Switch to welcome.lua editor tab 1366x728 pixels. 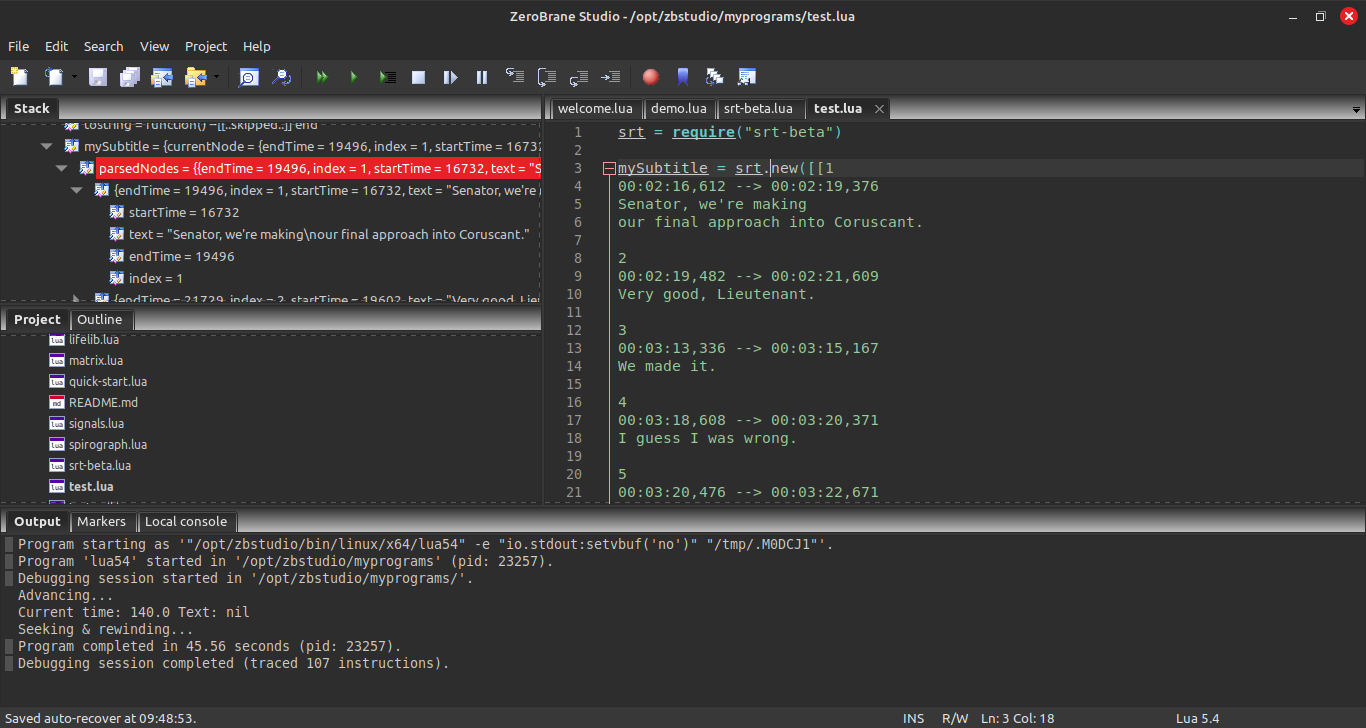(595, 108)
